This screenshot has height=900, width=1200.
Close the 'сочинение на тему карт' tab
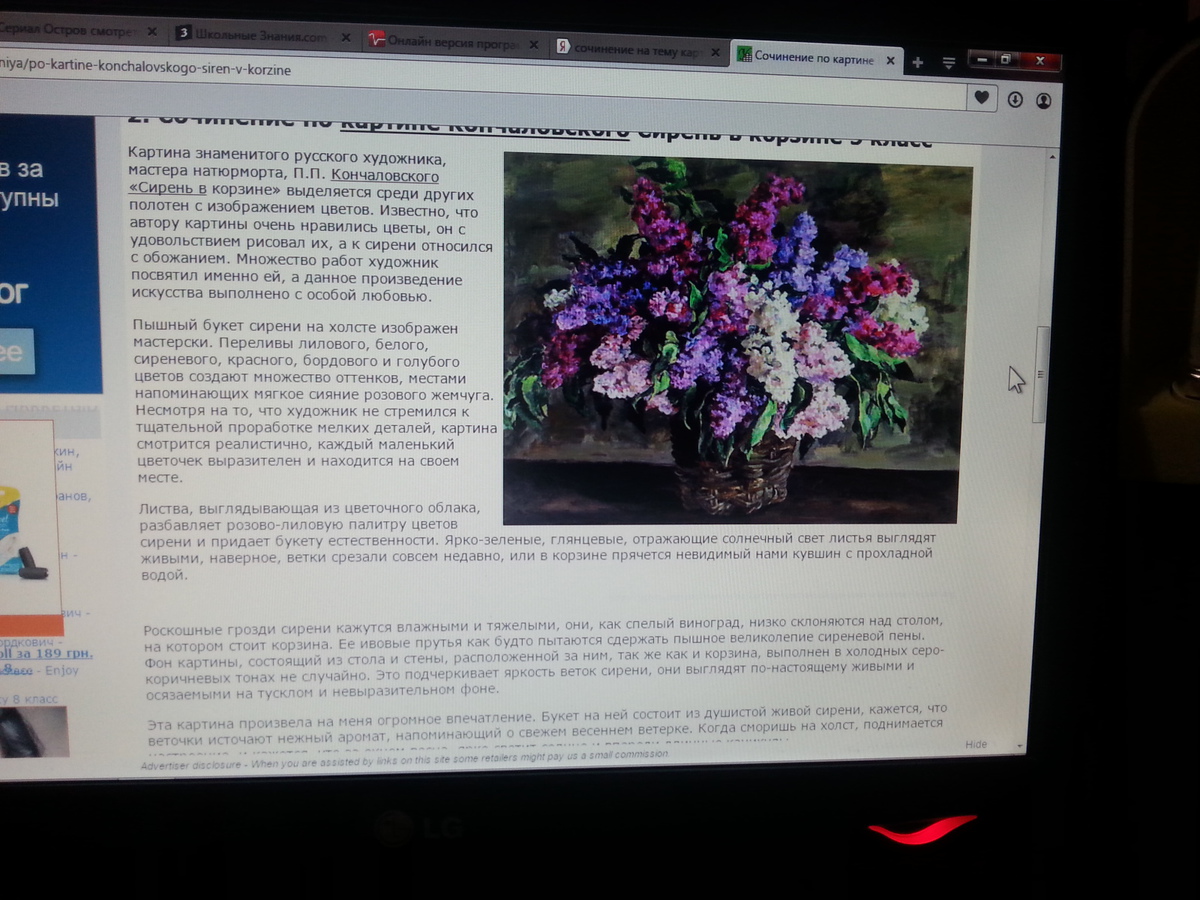click(x=717, y=51)
